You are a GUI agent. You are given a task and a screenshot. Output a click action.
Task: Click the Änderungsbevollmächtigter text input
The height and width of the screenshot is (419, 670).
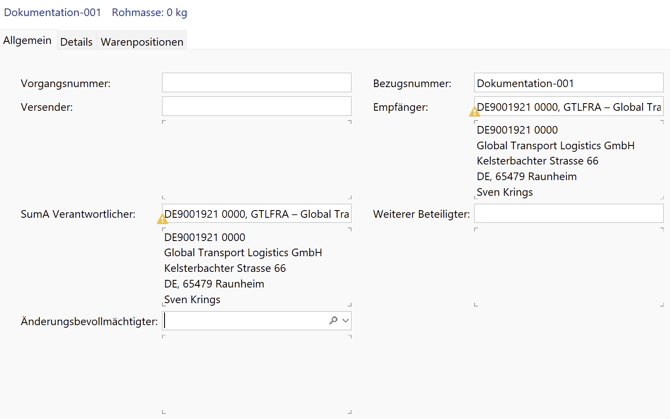coord(245,321)
